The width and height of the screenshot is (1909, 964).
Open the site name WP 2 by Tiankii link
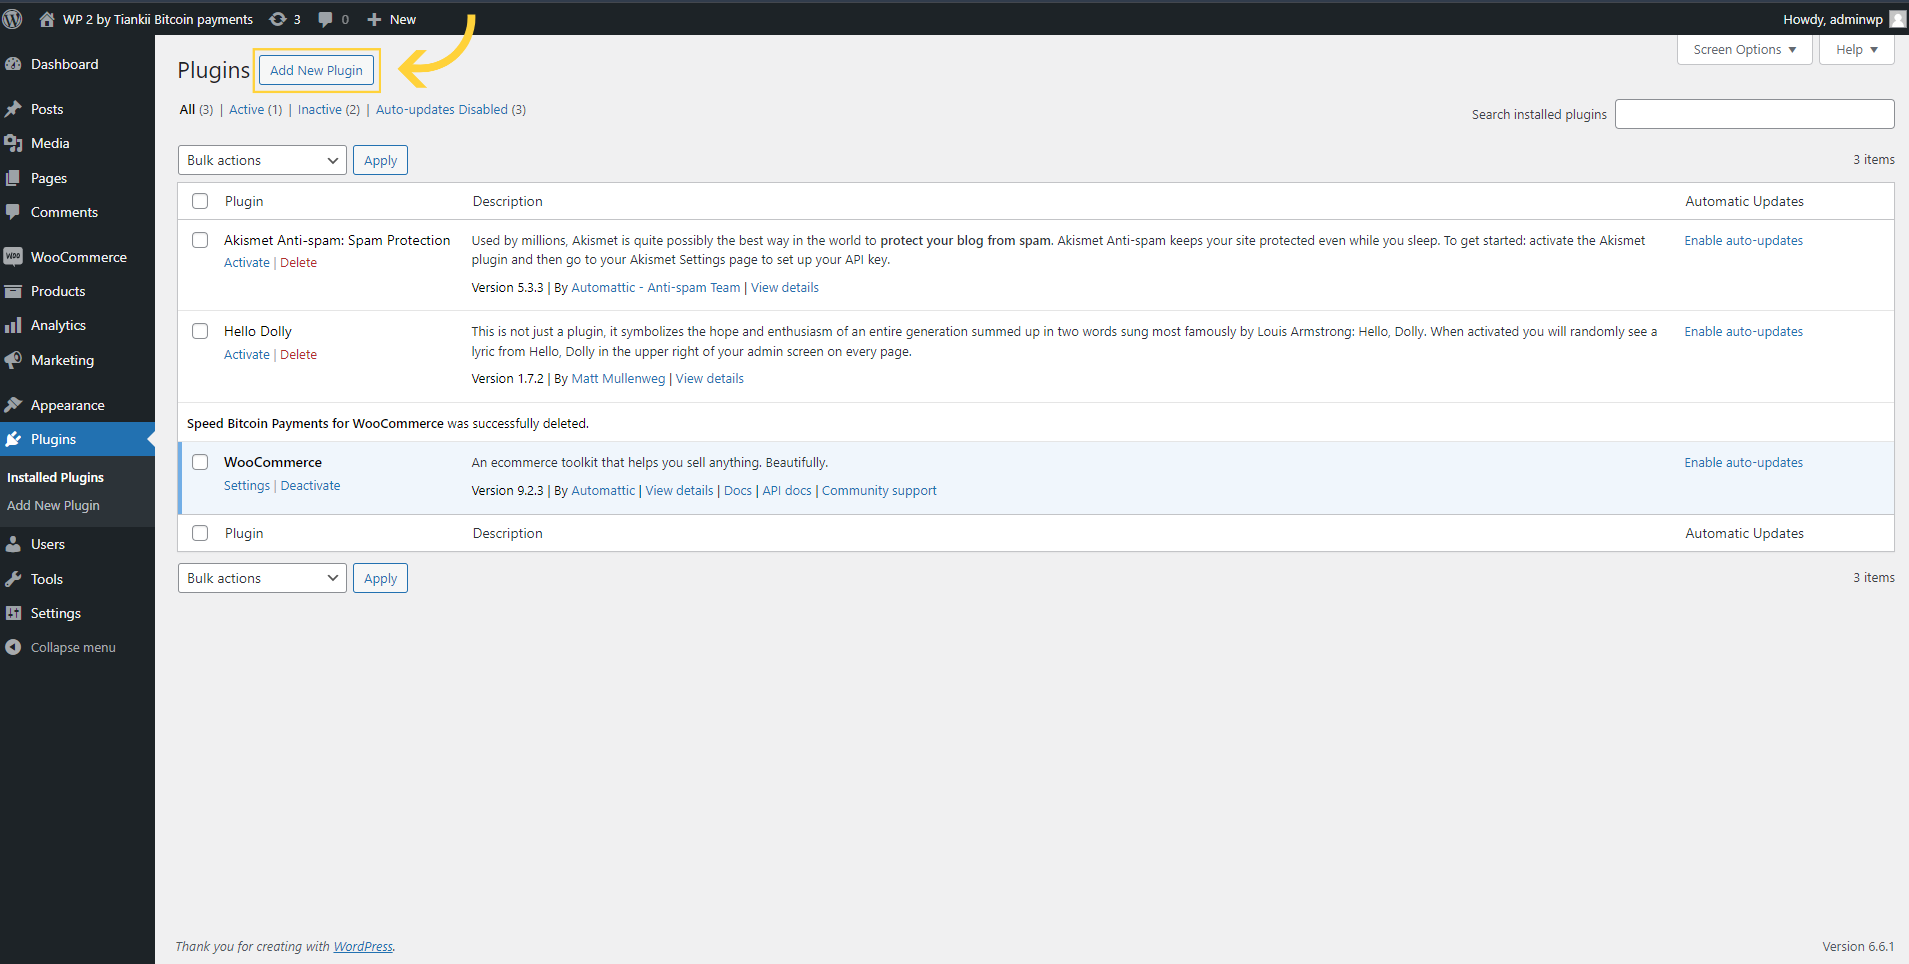tap(158, 19)
